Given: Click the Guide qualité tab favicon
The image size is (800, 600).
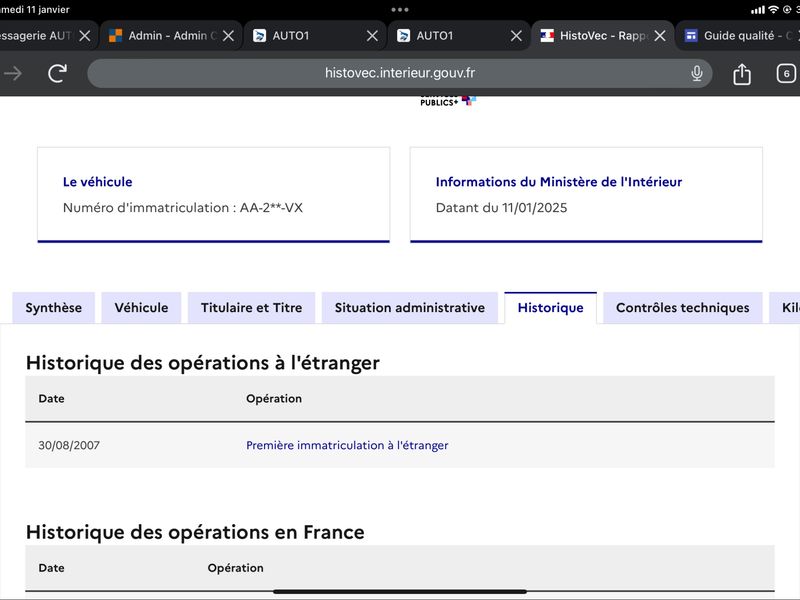Looking at the screenshot, I should click(x=691, y=36).
